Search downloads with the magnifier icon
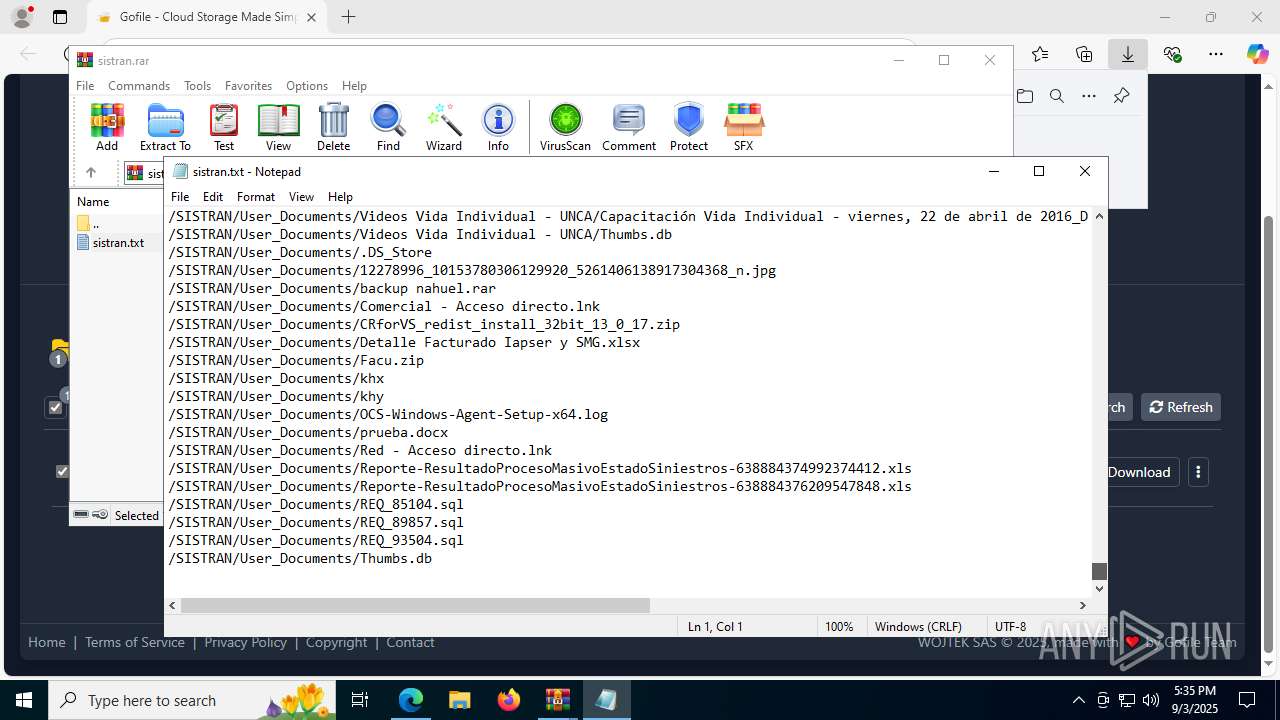 1057,96
